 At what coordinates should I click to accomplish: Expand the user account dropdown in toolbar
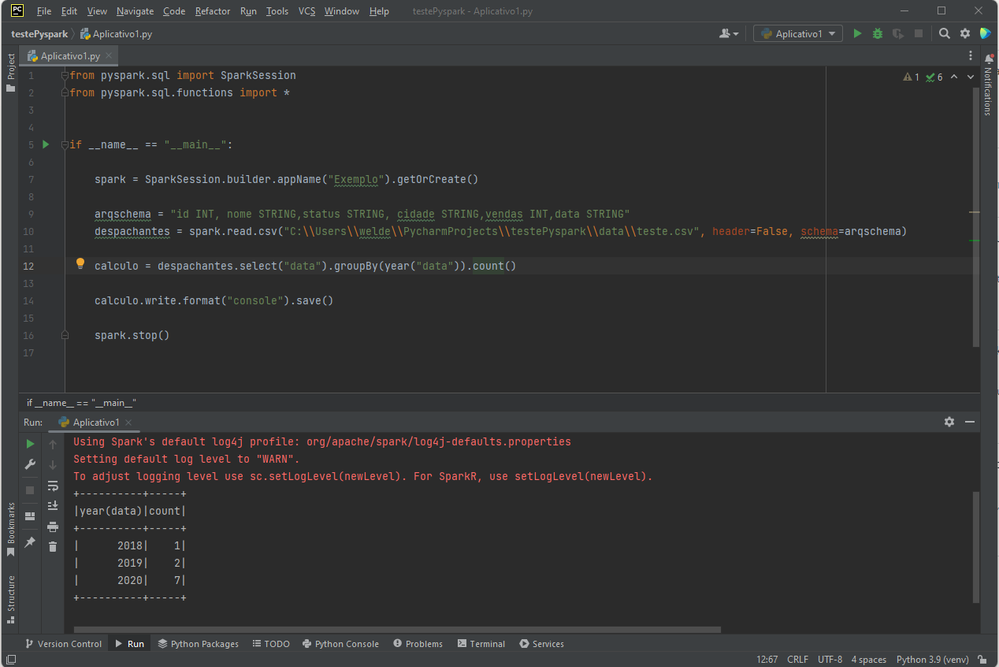point(729,34)
